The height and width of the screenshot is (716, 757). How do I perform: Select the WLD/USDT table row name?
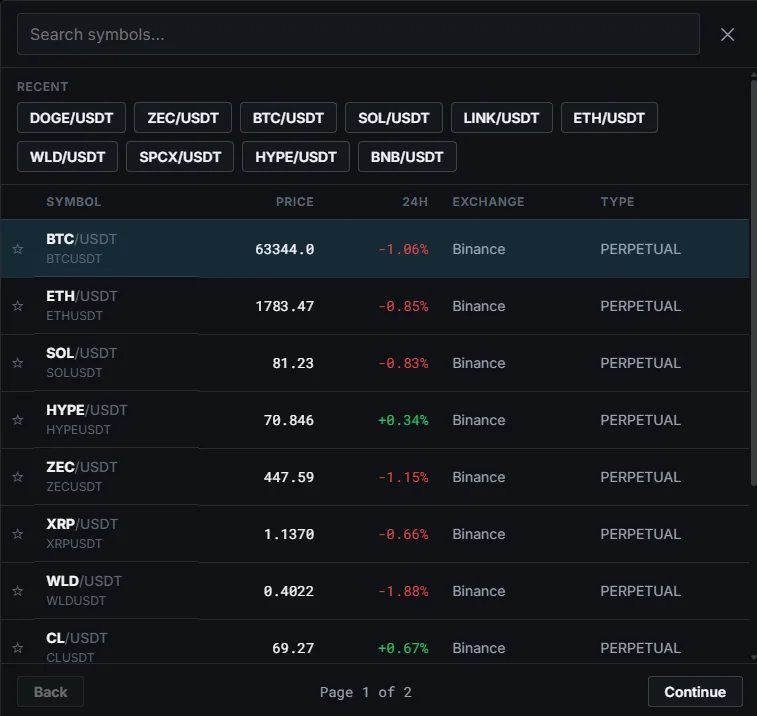click(x=84, y=581)
